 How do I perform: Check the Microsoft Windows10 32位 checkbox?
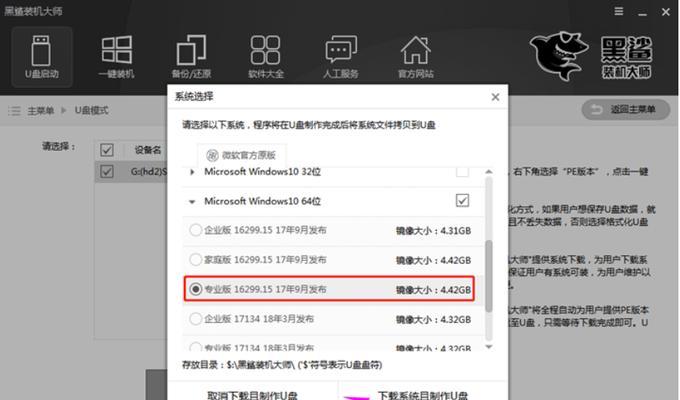tap(462, 172)
